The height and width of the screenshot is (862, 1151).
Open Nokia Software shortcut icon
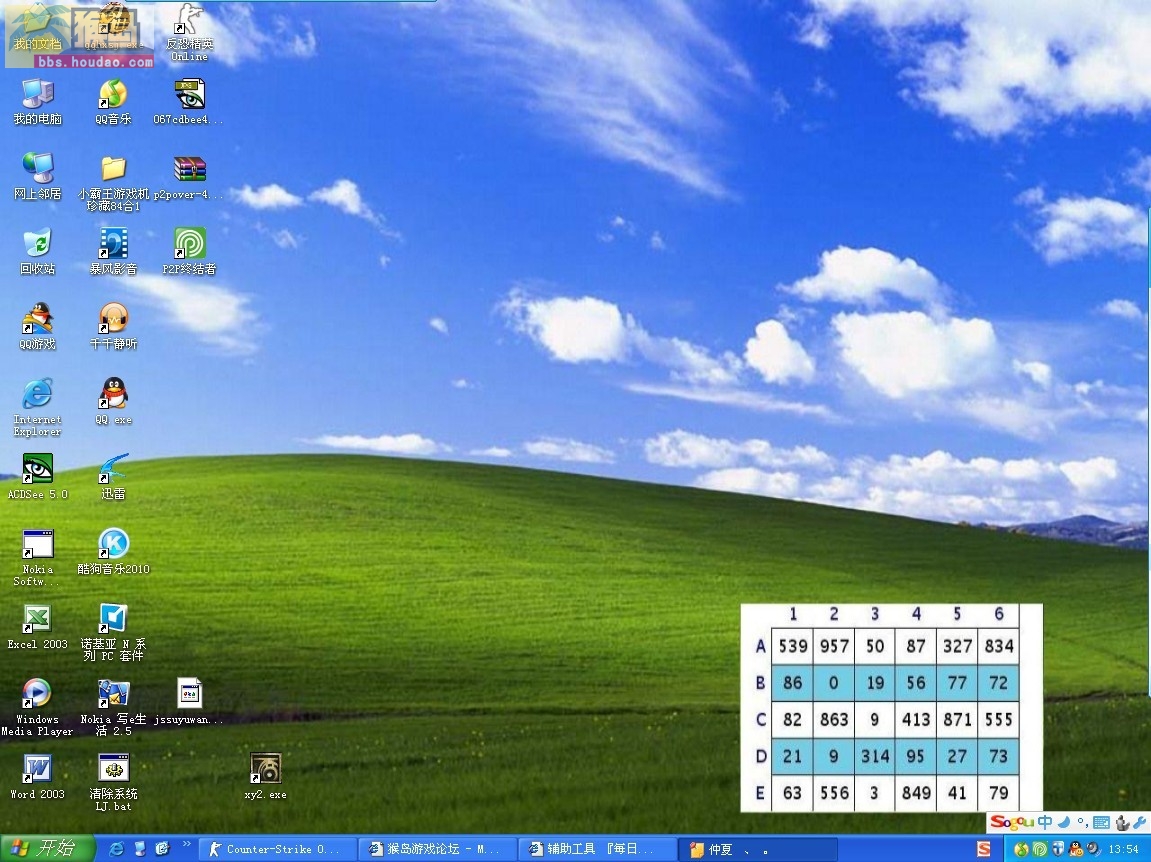(37, 558)
